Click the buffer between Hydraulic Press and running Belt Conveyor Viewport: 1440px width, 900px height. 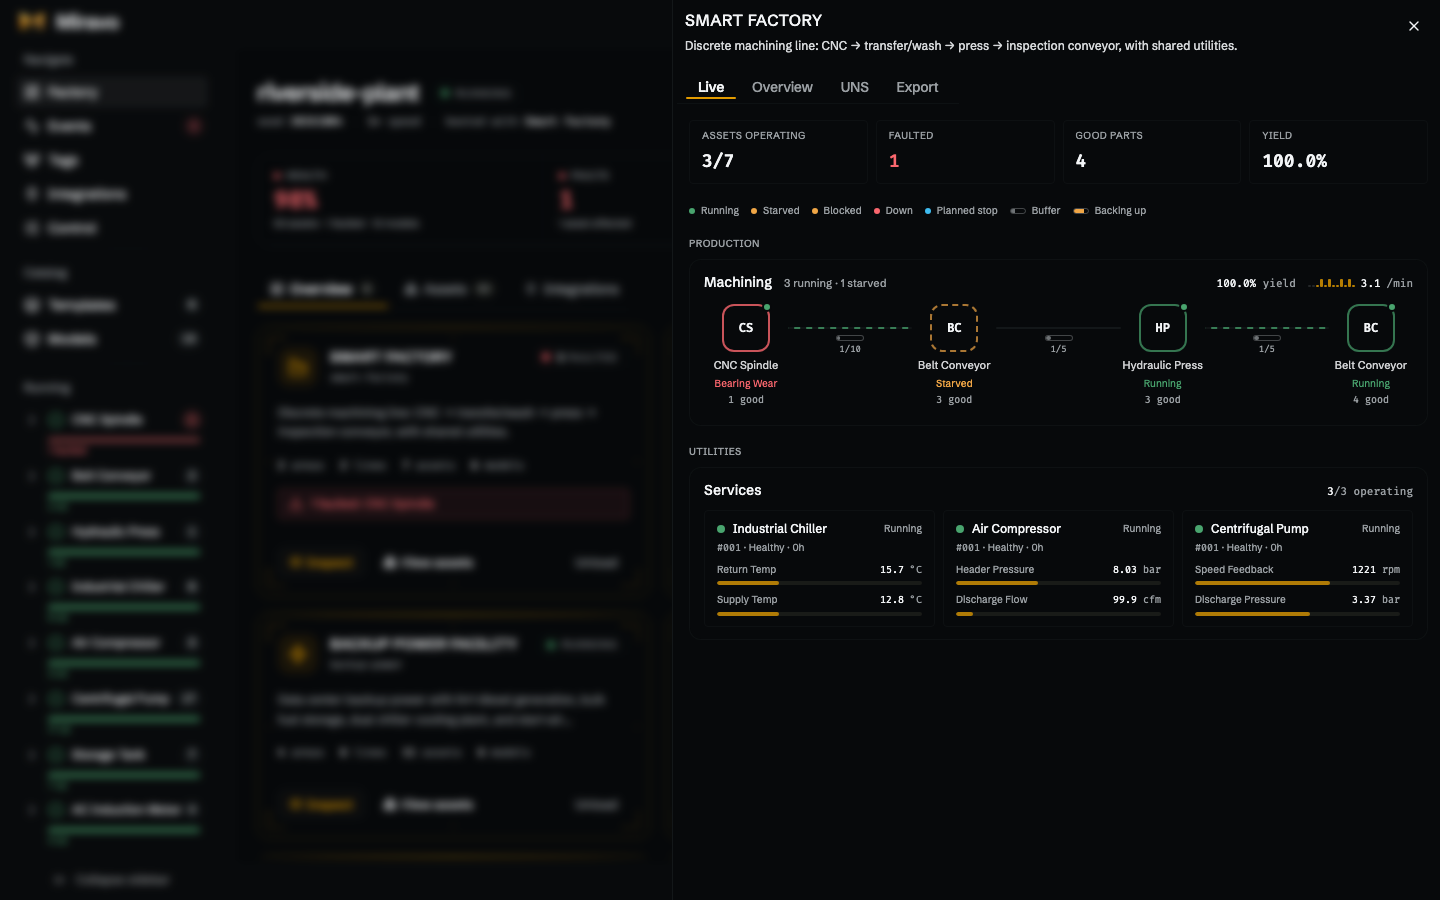(x=1267, y=343)
